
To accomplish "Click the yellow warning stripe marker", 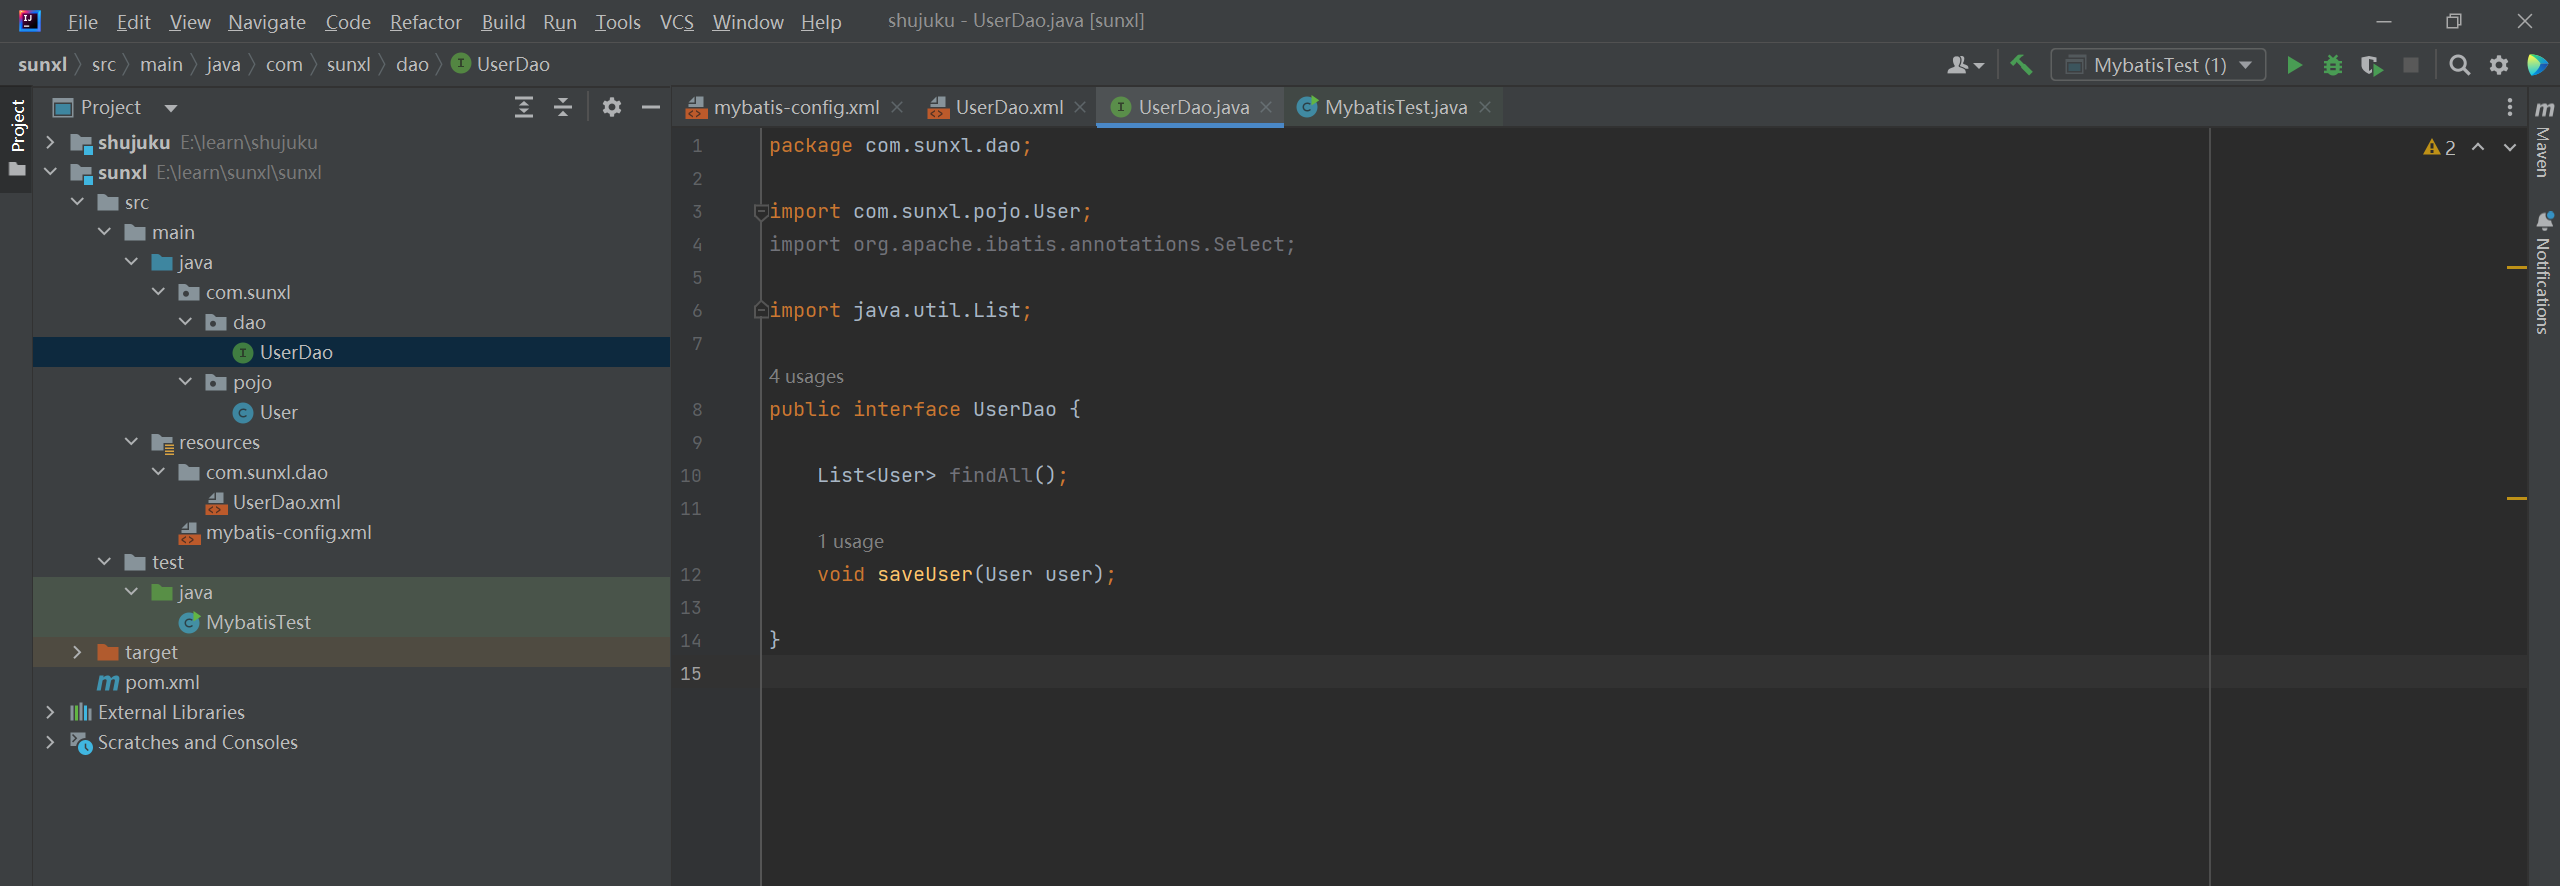I will (2516, 268).
